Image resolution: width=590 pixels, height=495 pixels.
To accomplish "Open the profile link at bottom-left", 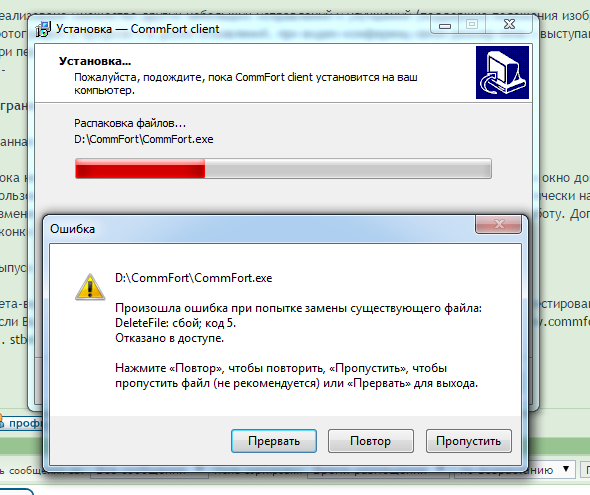I will (x=22, y=423).
